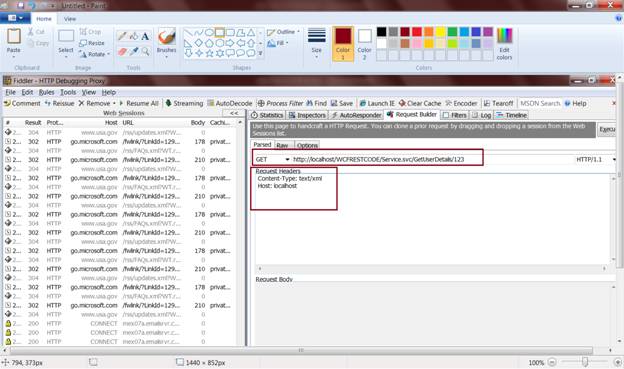
Task: Click Launch IE in Fiddler toolbar
Action: [377, 103]
